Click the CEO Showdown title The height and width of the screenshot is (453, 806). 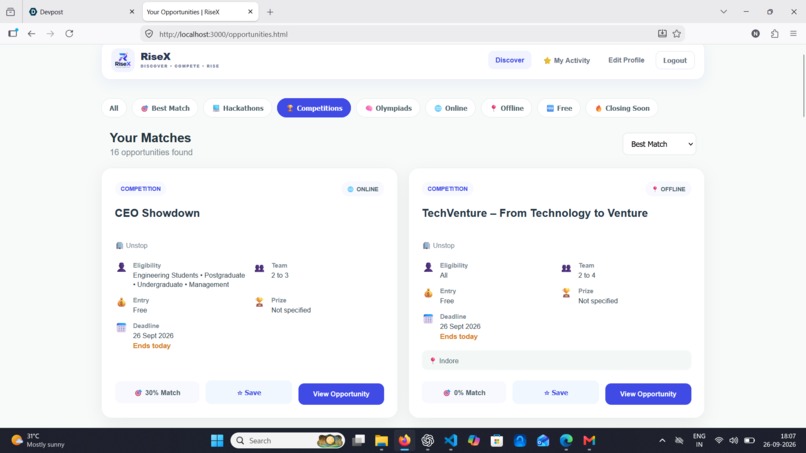click(x=157, y=213)
